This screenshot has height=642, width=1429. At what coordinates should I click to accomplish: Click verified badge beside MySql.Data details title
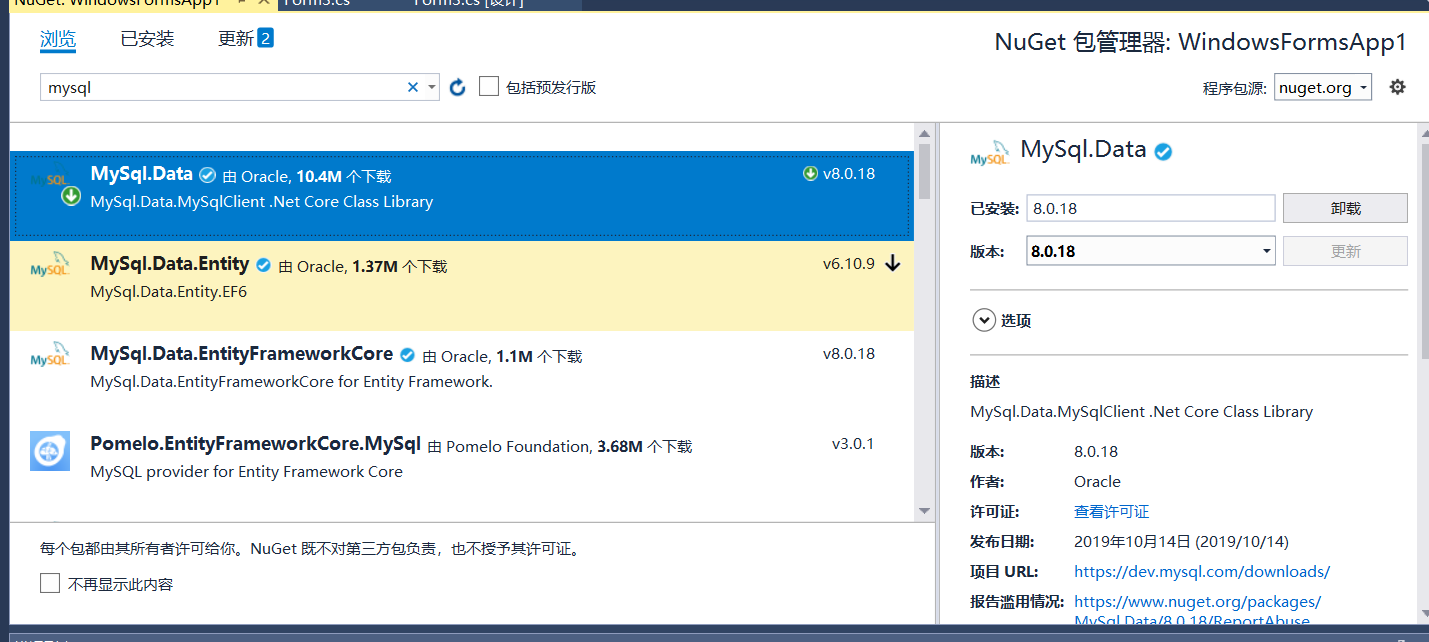(1163, 152)
